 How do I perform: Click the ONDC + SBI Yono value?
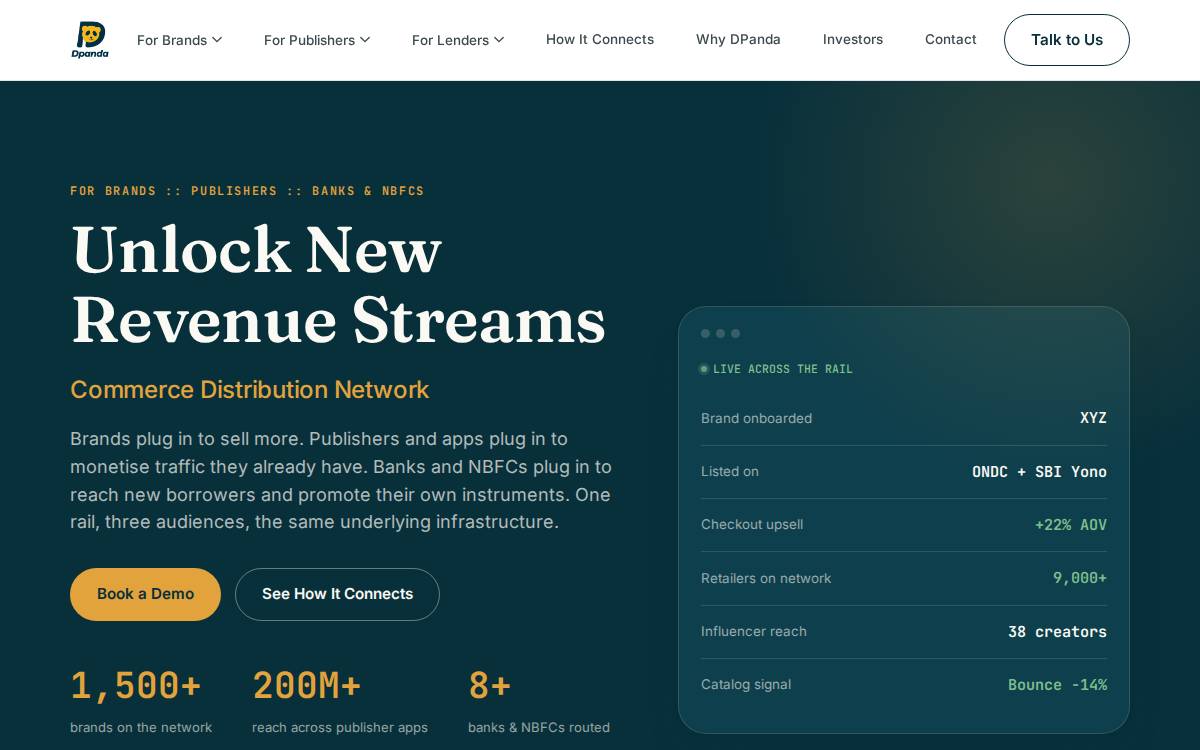click(x=1040, y=472)
